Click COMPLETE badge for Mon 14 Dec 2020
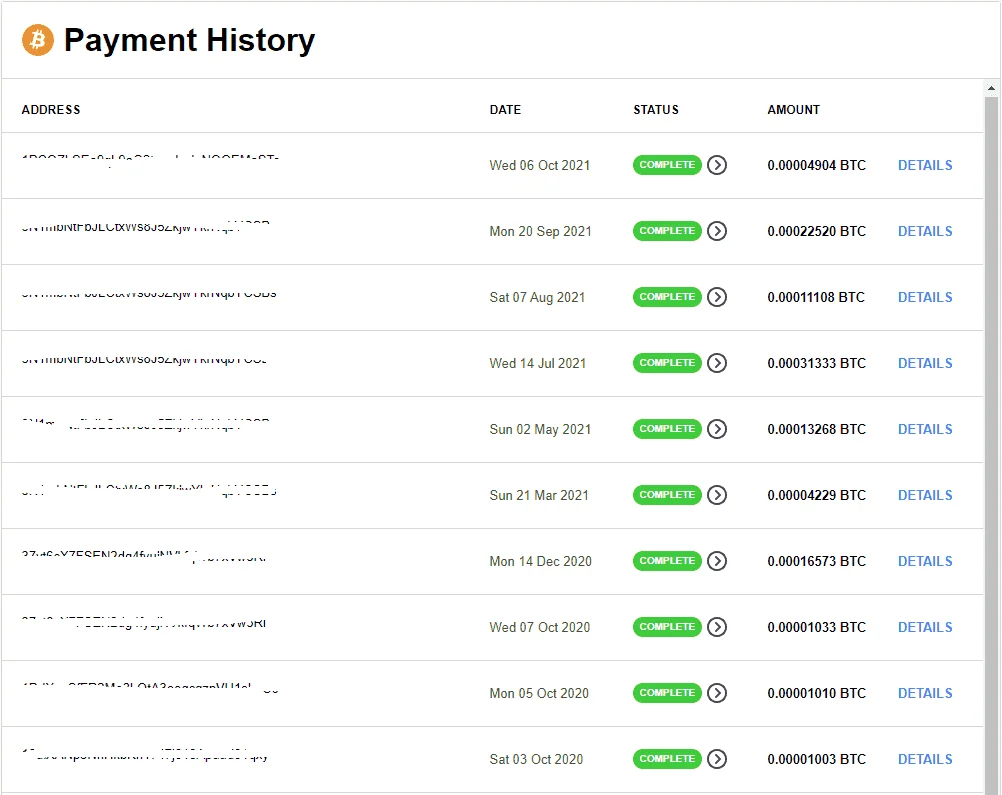1002x795 pixels. [x=667, y=561]
